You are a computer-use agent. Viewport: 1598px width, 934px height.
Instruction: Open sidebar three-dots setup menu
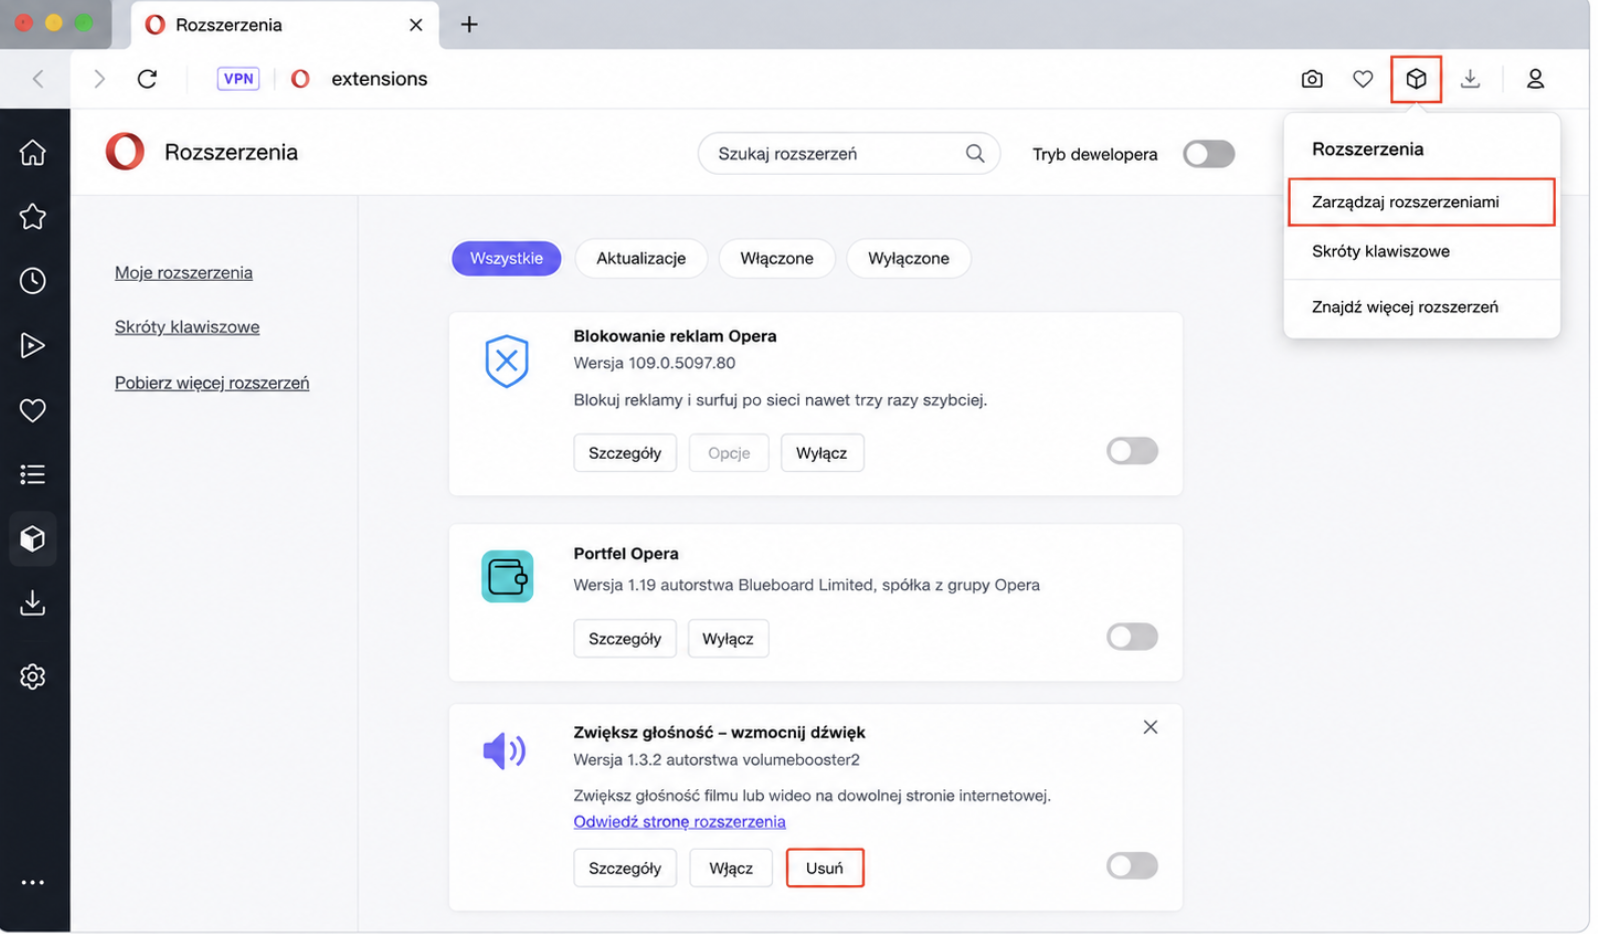33,883
